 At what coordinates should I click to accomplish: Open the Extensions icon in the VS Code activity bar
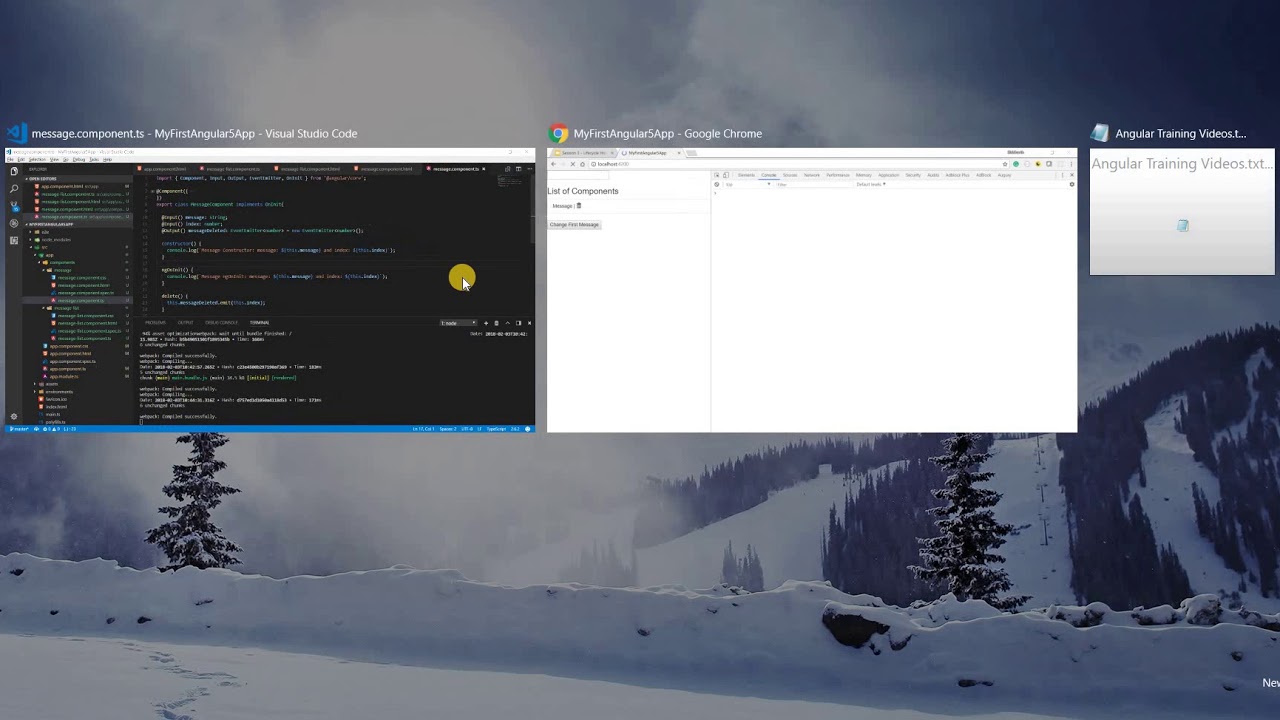[x=14, y=240]
